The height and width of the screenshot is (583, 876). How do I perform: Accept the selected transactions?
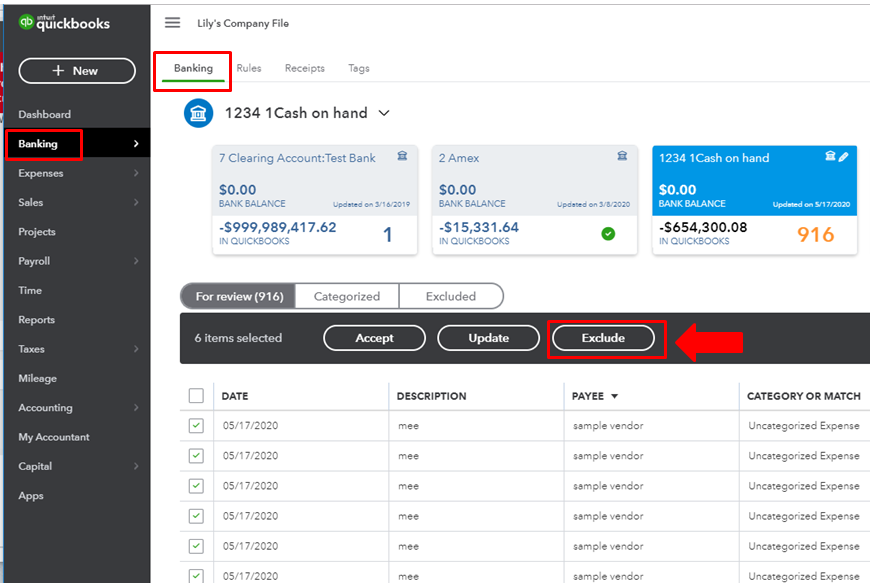[x=374, y=338]
